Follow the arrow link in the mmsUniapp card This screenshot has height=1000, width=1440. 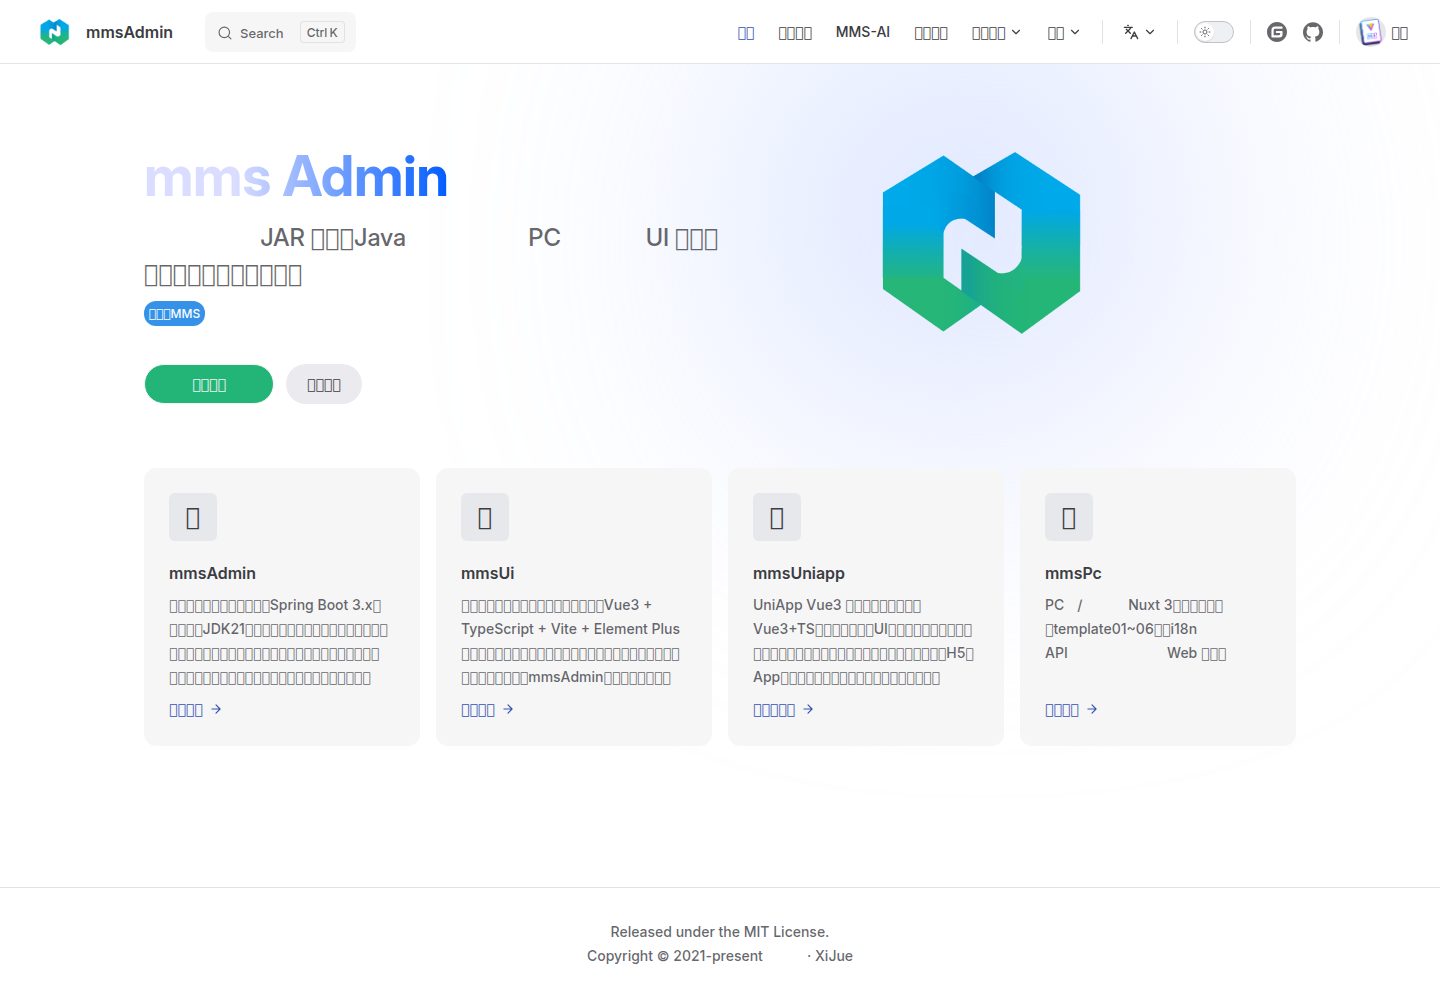[783, 710]
